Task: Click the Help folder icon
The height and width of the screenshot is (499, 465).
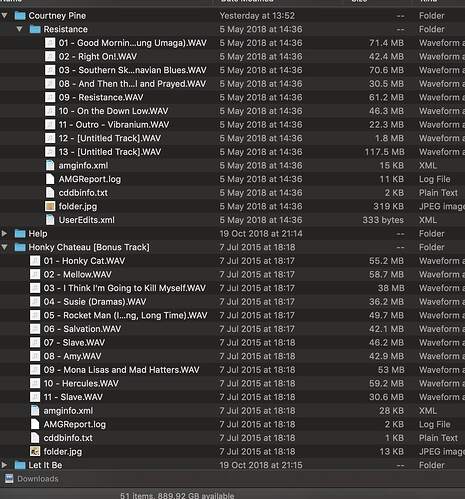Action: pos(20,233)
